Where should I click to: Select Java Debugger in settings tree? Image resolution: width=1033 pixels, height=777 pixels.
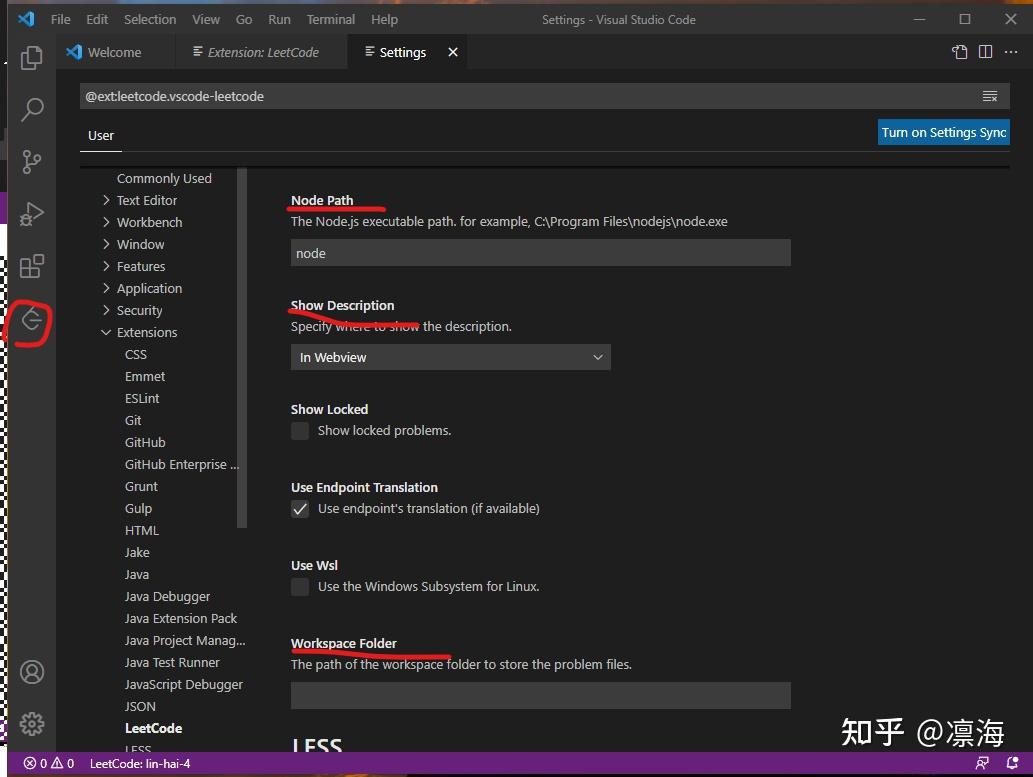(x=167, y=596)
